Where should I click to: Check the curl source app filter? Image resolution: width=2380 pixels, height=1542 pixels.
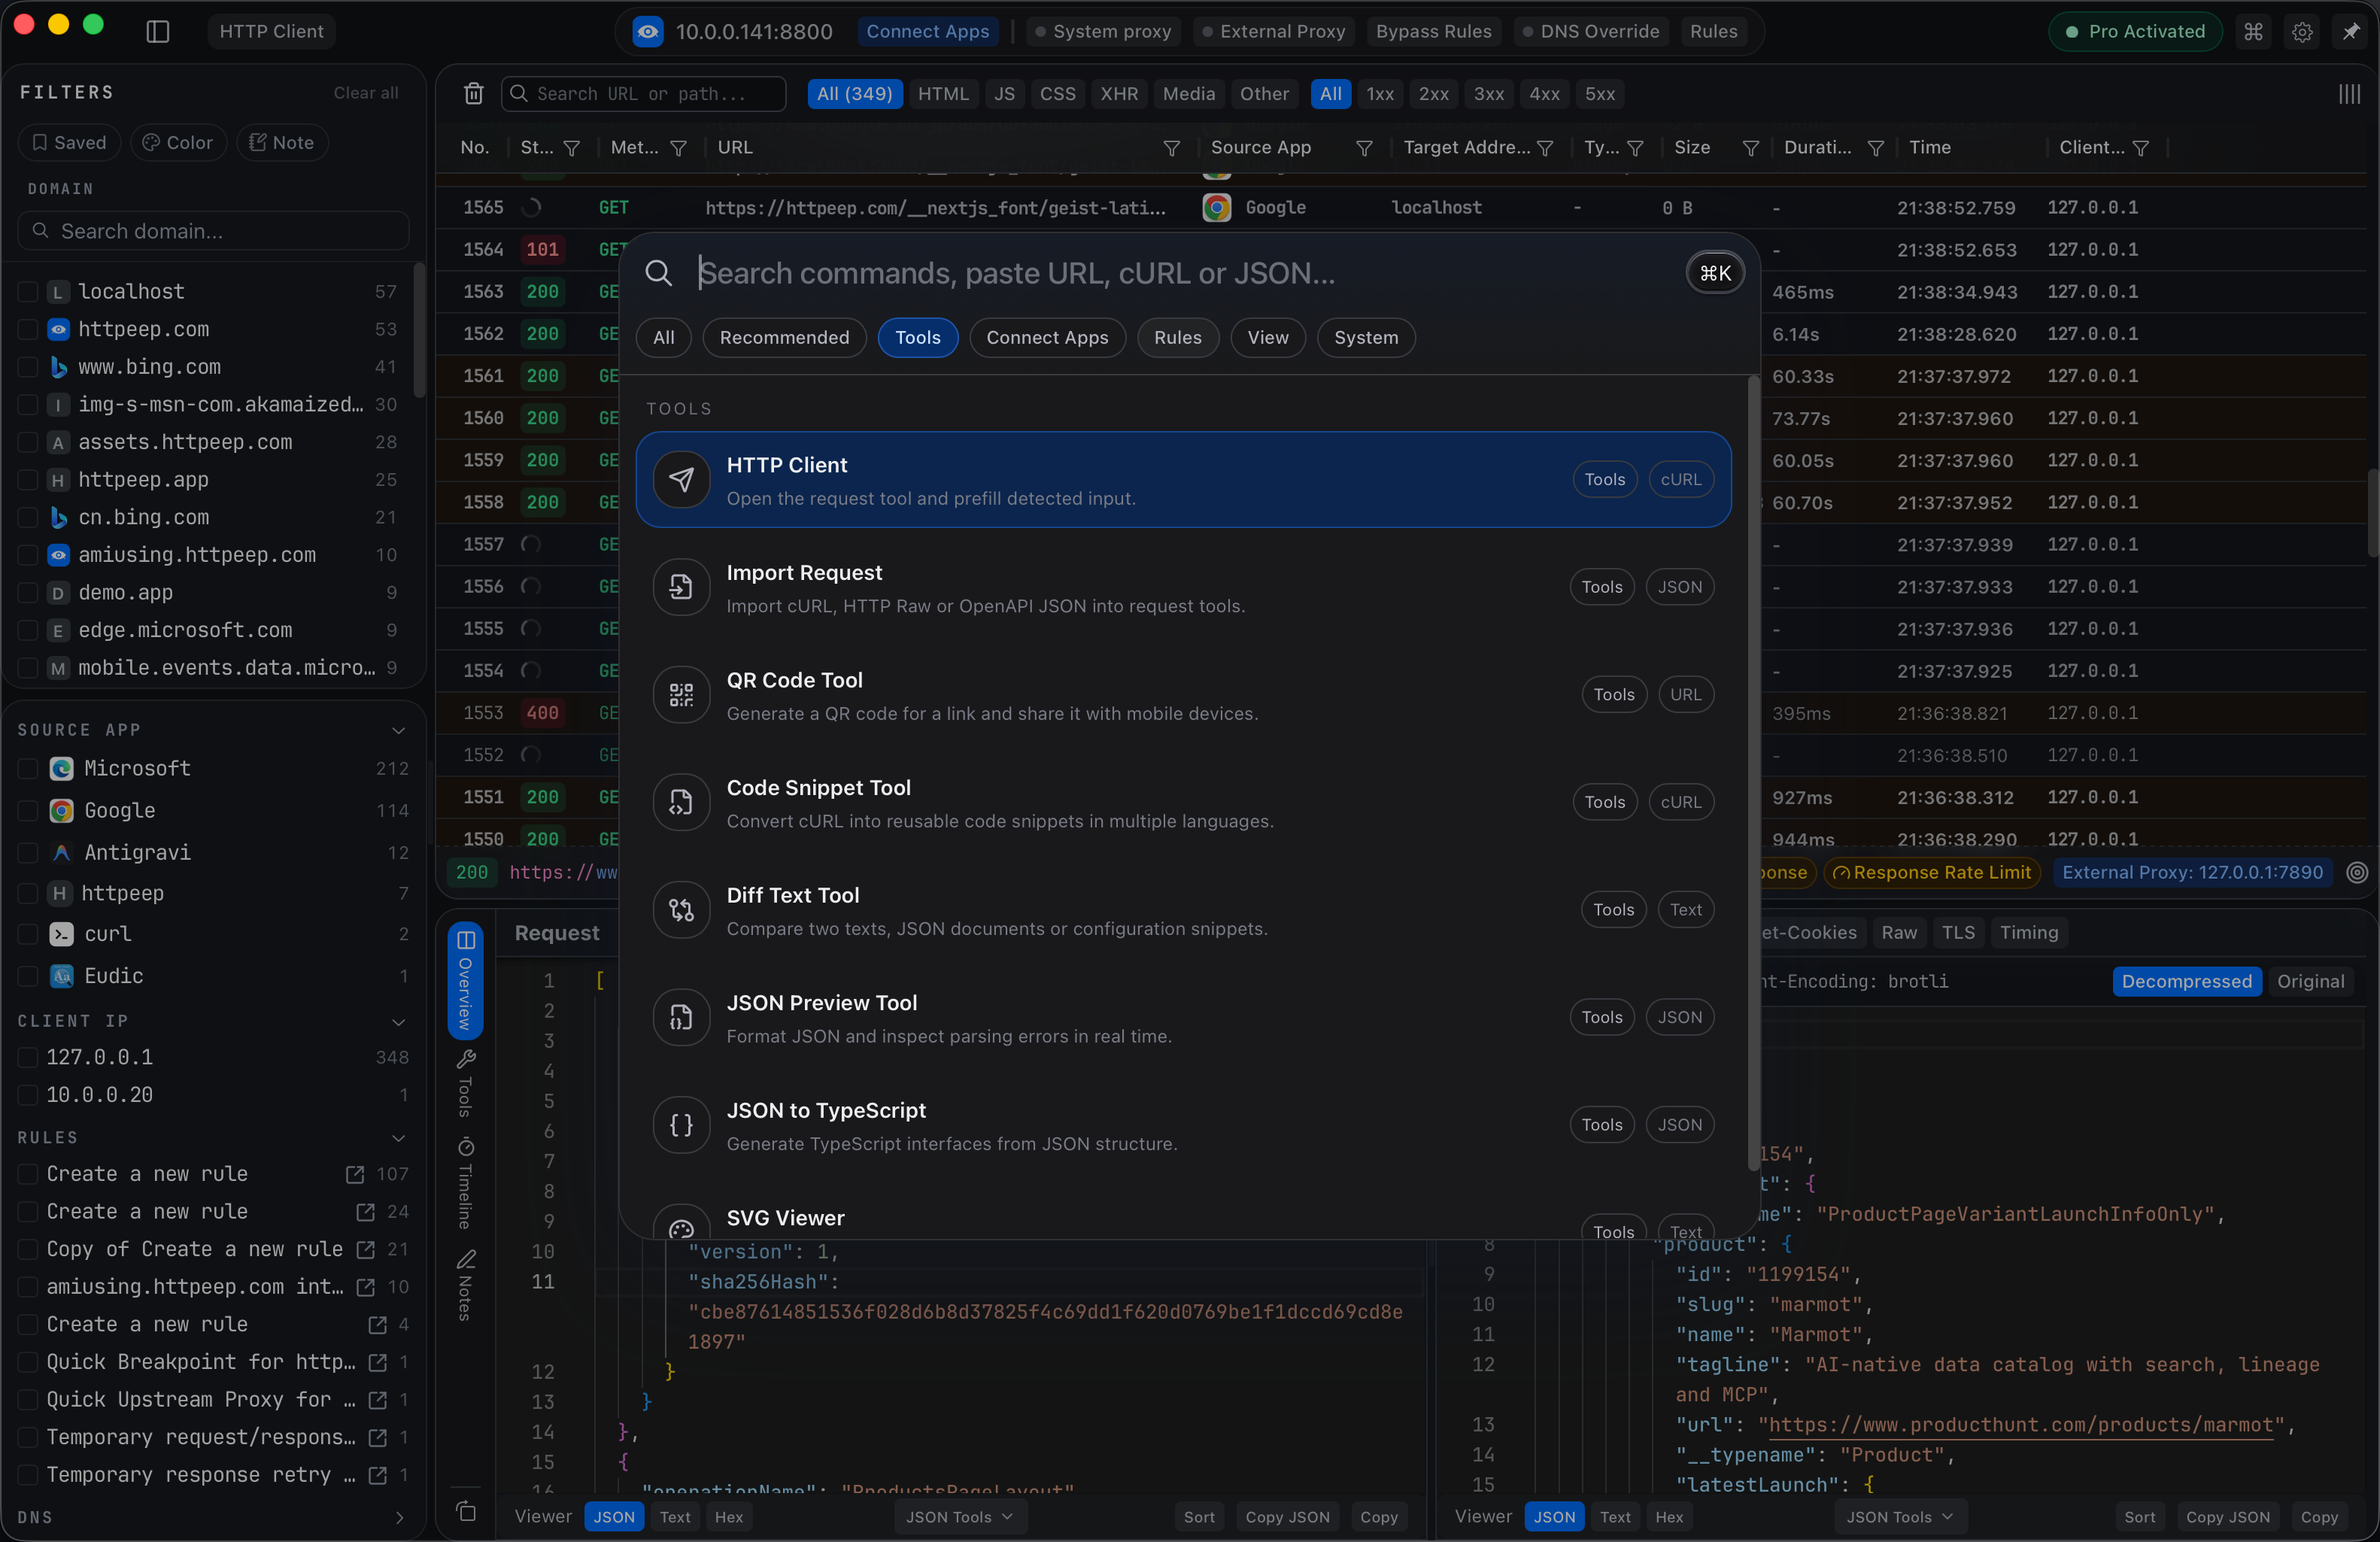tap(28, 934)
